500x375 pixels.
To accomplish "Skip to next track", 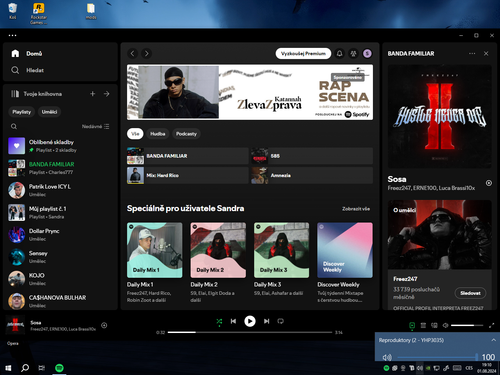I will 266,321.
